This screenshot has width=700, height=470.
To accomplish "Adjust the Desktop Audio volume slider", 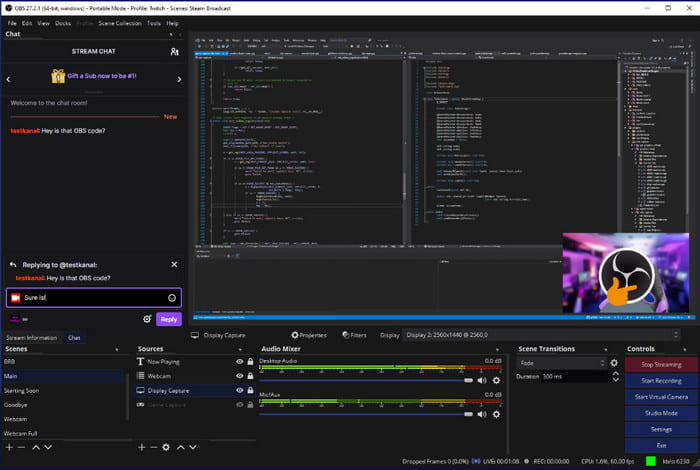I will click(x=366, y=381).
